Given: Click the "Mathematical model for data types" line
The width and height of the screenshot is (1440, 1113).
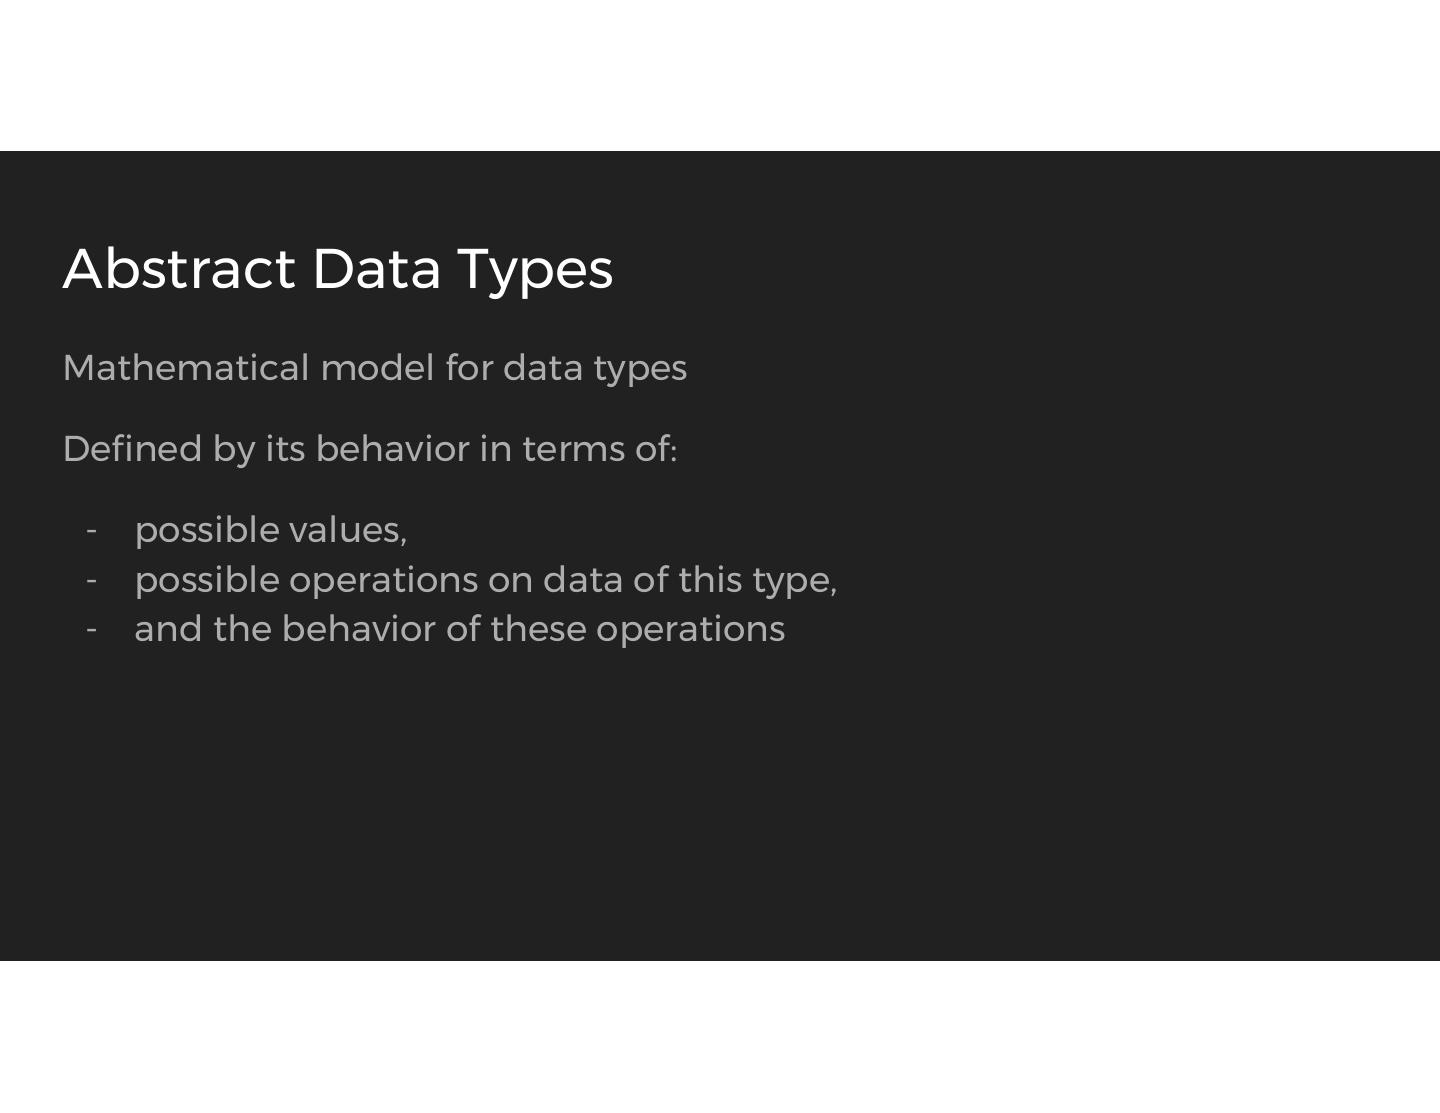Looking at the screenshot, I should (x=374, y=368).
